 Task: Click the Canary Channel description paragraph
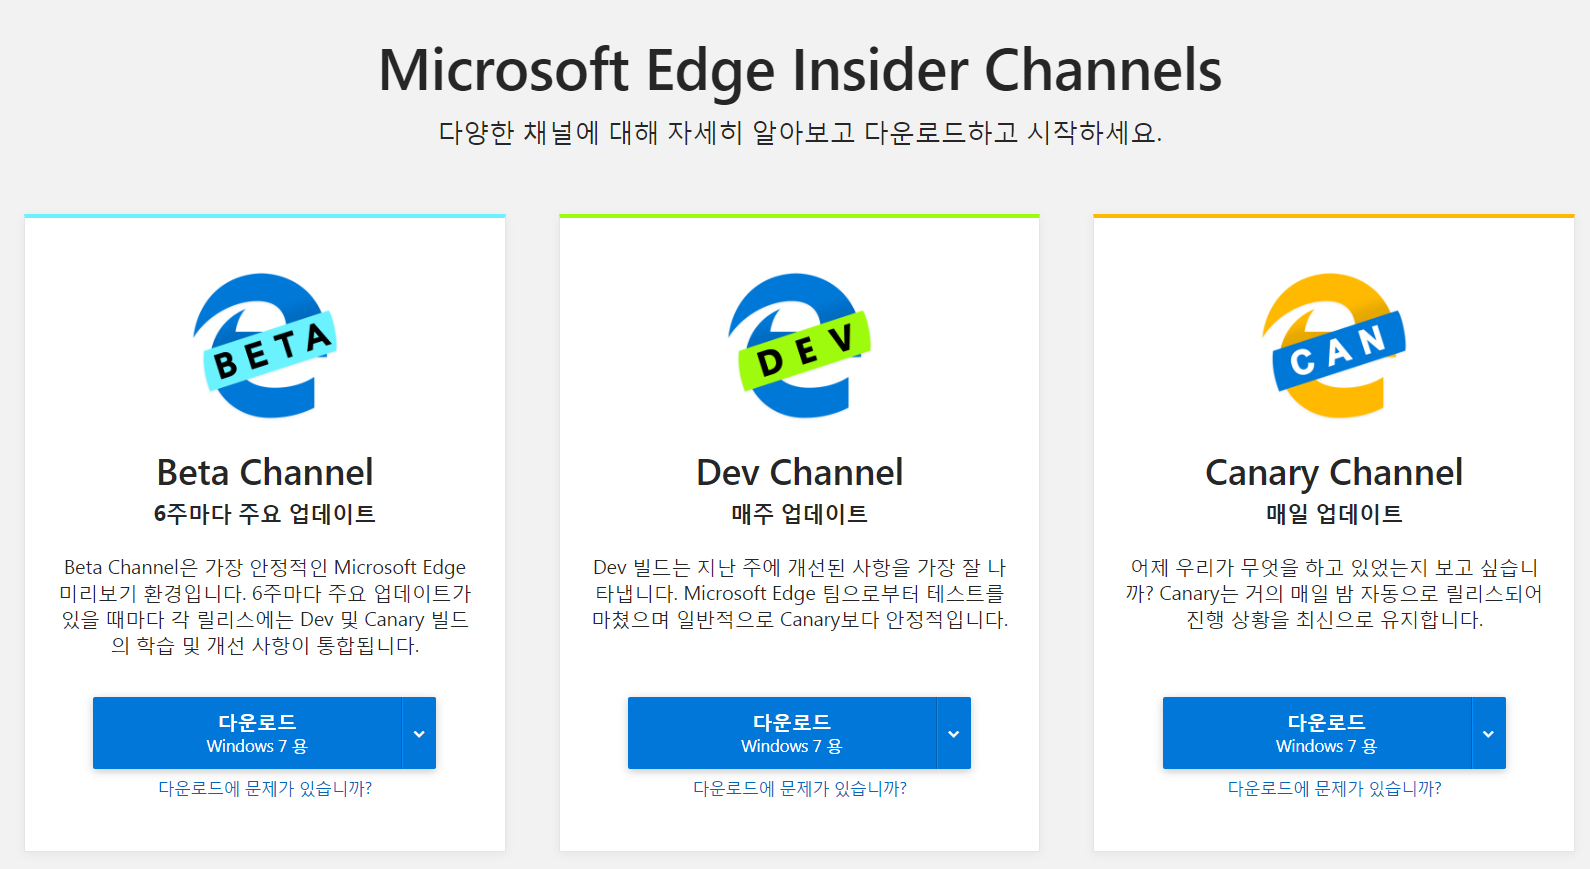click(x=1334, y=593)
